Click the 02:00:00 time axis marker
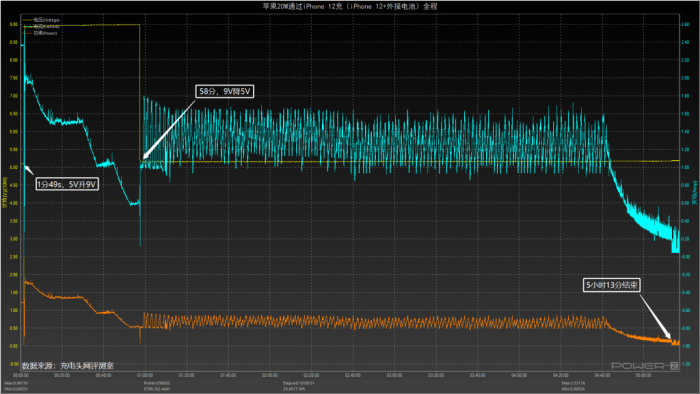The image size is (700, 394). tap(270, 375)
